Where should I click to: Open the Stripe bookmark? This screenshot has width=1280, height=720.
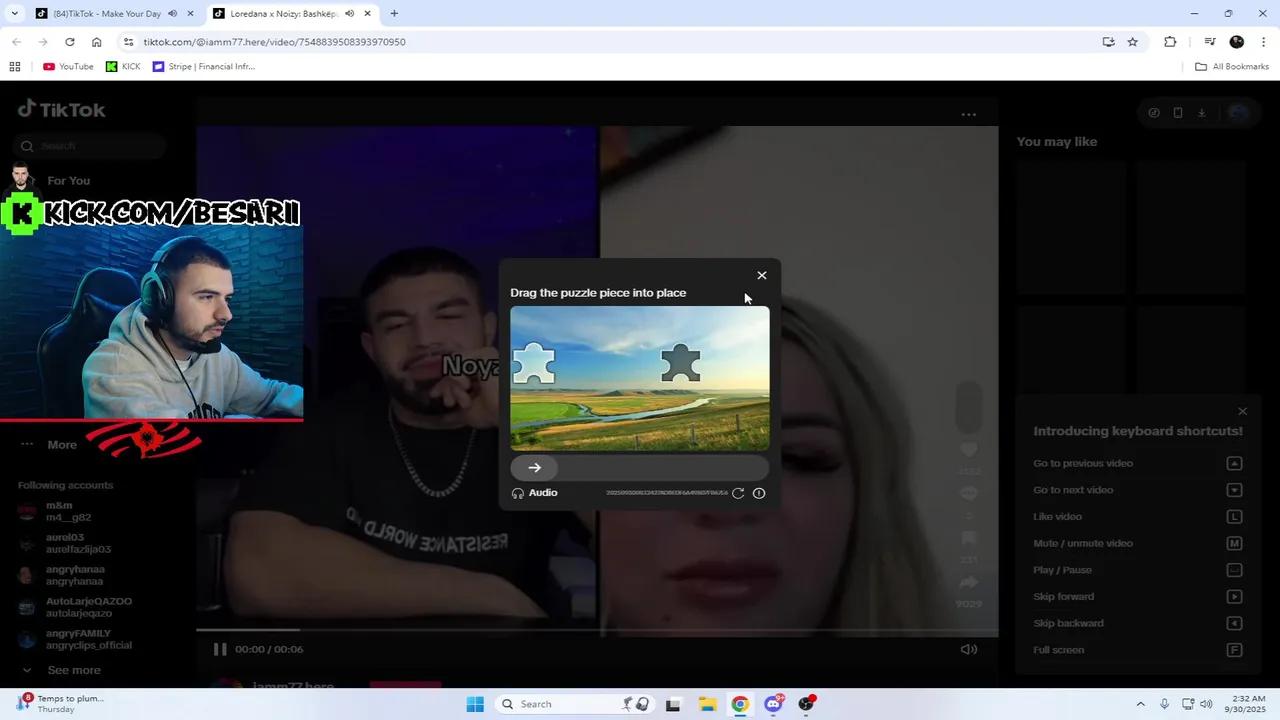coord(203,67)
